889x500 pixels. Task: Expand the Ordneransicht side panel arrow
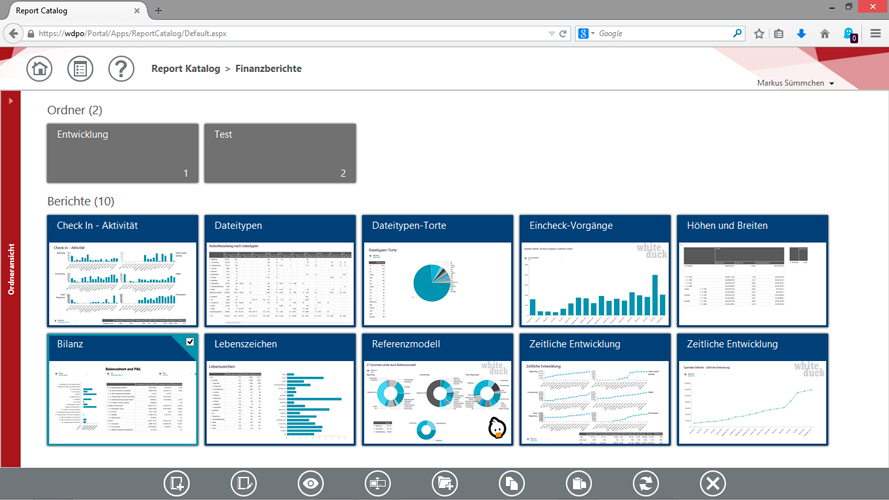pyautogui.click(x=10, y=101)
